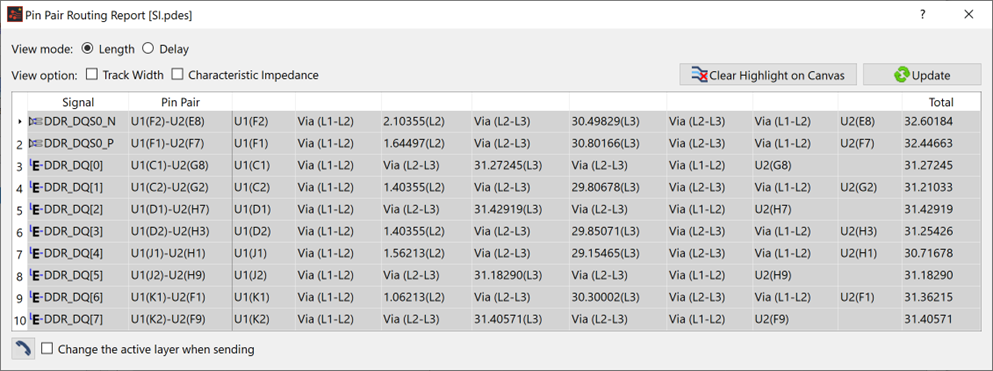The height and width of the screenshot is (371, 993).
Task: Enable the Track Width view option
Action: pyautogui.click(x=92, y=75)
